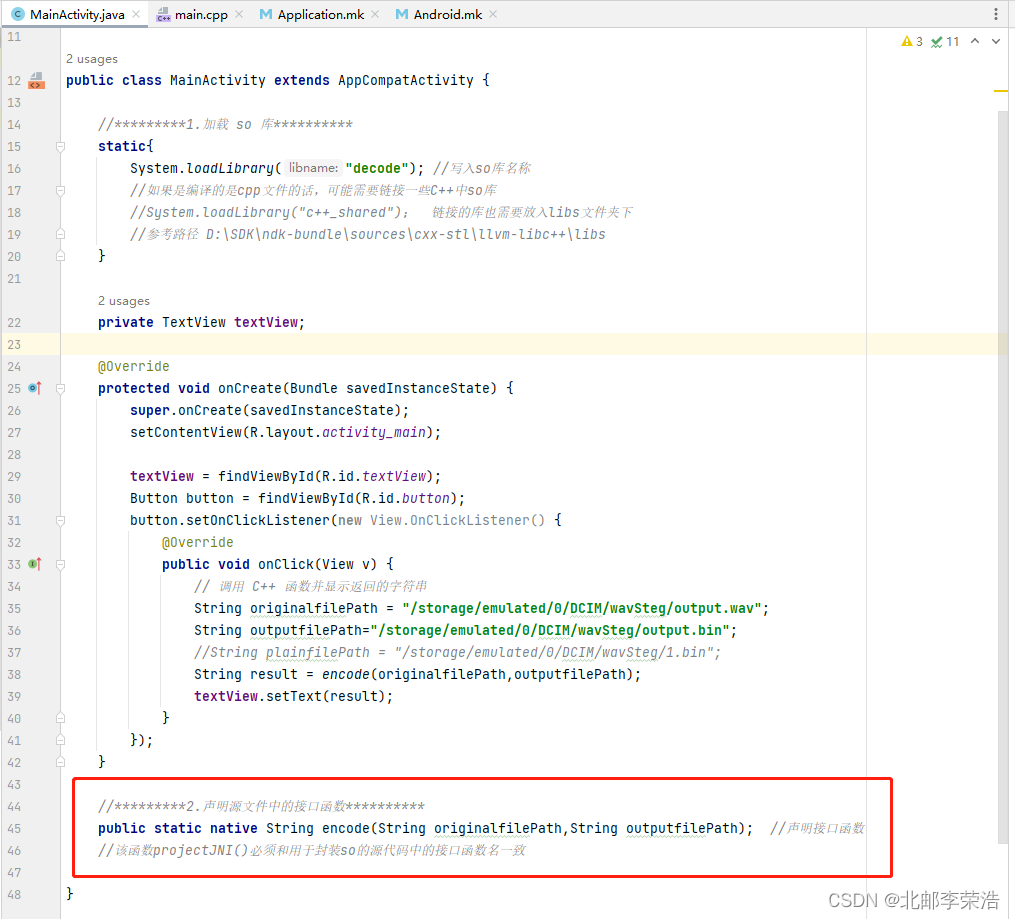The height and width of the screenshot is (919, 1015).
Task: Collapse the onClickListener block on line 31
Action: click(60, 519)
